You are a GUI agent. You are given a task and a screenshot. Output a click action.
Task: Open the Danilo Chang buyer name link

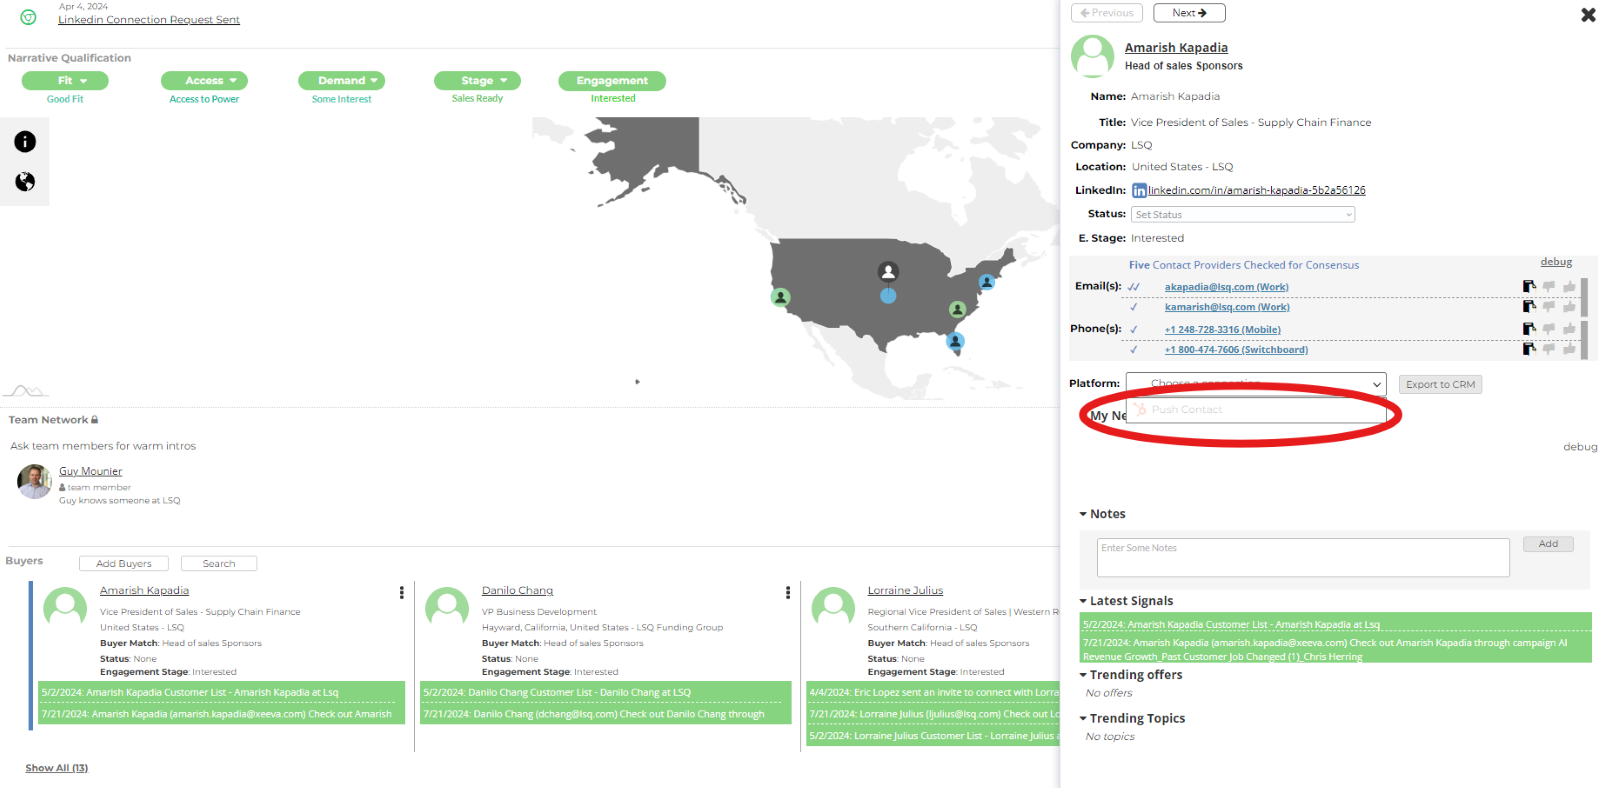(517, 591)
